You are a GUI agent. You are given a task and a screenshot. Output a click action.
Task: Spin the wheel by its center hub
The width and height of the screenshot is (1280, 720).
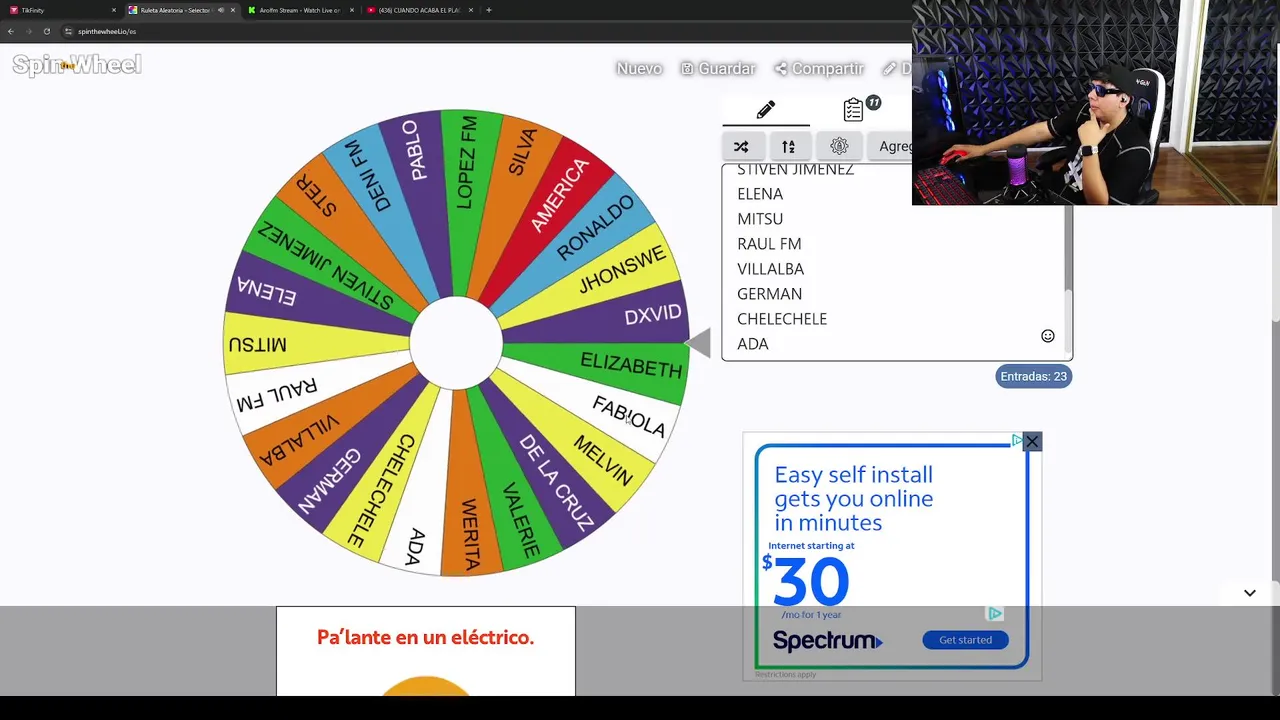point(456,343)
